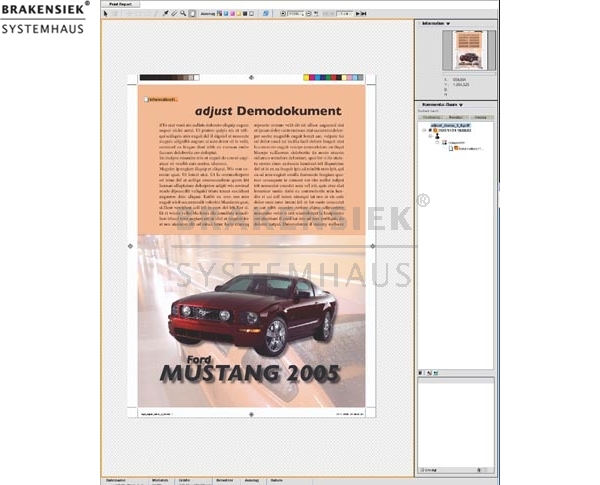Image resolution: width=600 pixels, height=485 pixels.
Task: Select the highlighted document tree item
Action: coord(450,125)
